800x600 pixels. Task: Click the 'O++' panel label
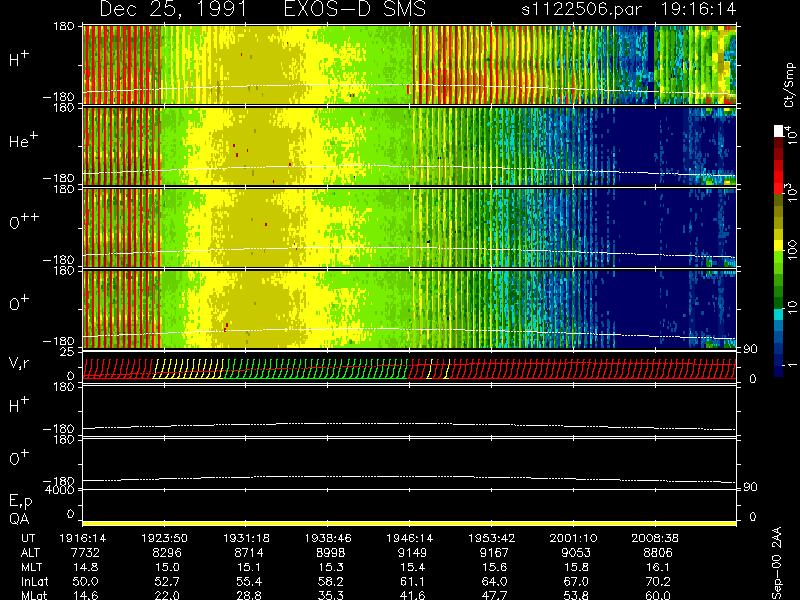point(24,222)
